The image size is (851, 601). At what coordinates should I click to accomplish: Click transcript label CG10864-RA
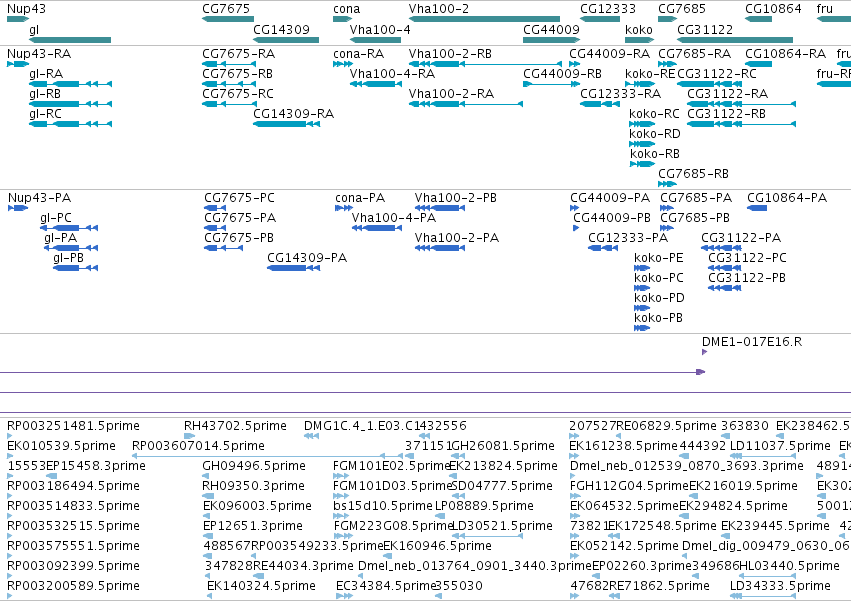click(785, 54)
